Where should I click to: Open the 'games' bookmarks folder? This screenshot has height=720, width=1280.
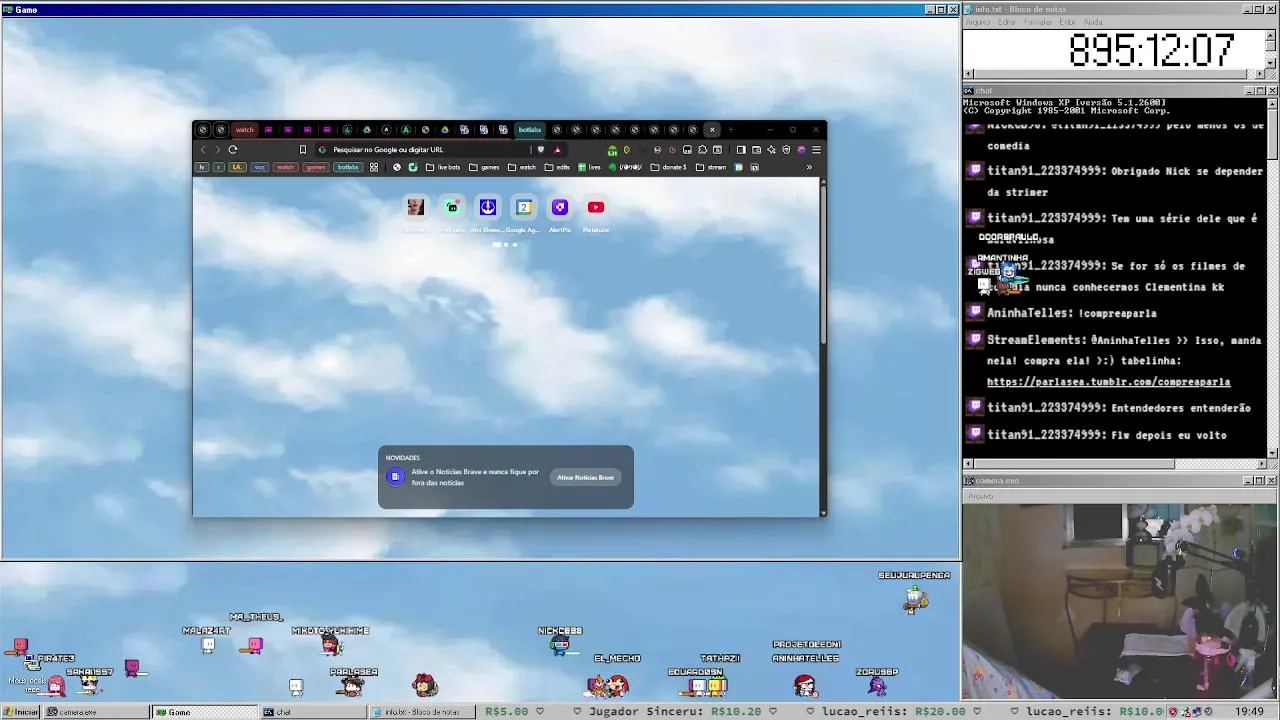484,167
